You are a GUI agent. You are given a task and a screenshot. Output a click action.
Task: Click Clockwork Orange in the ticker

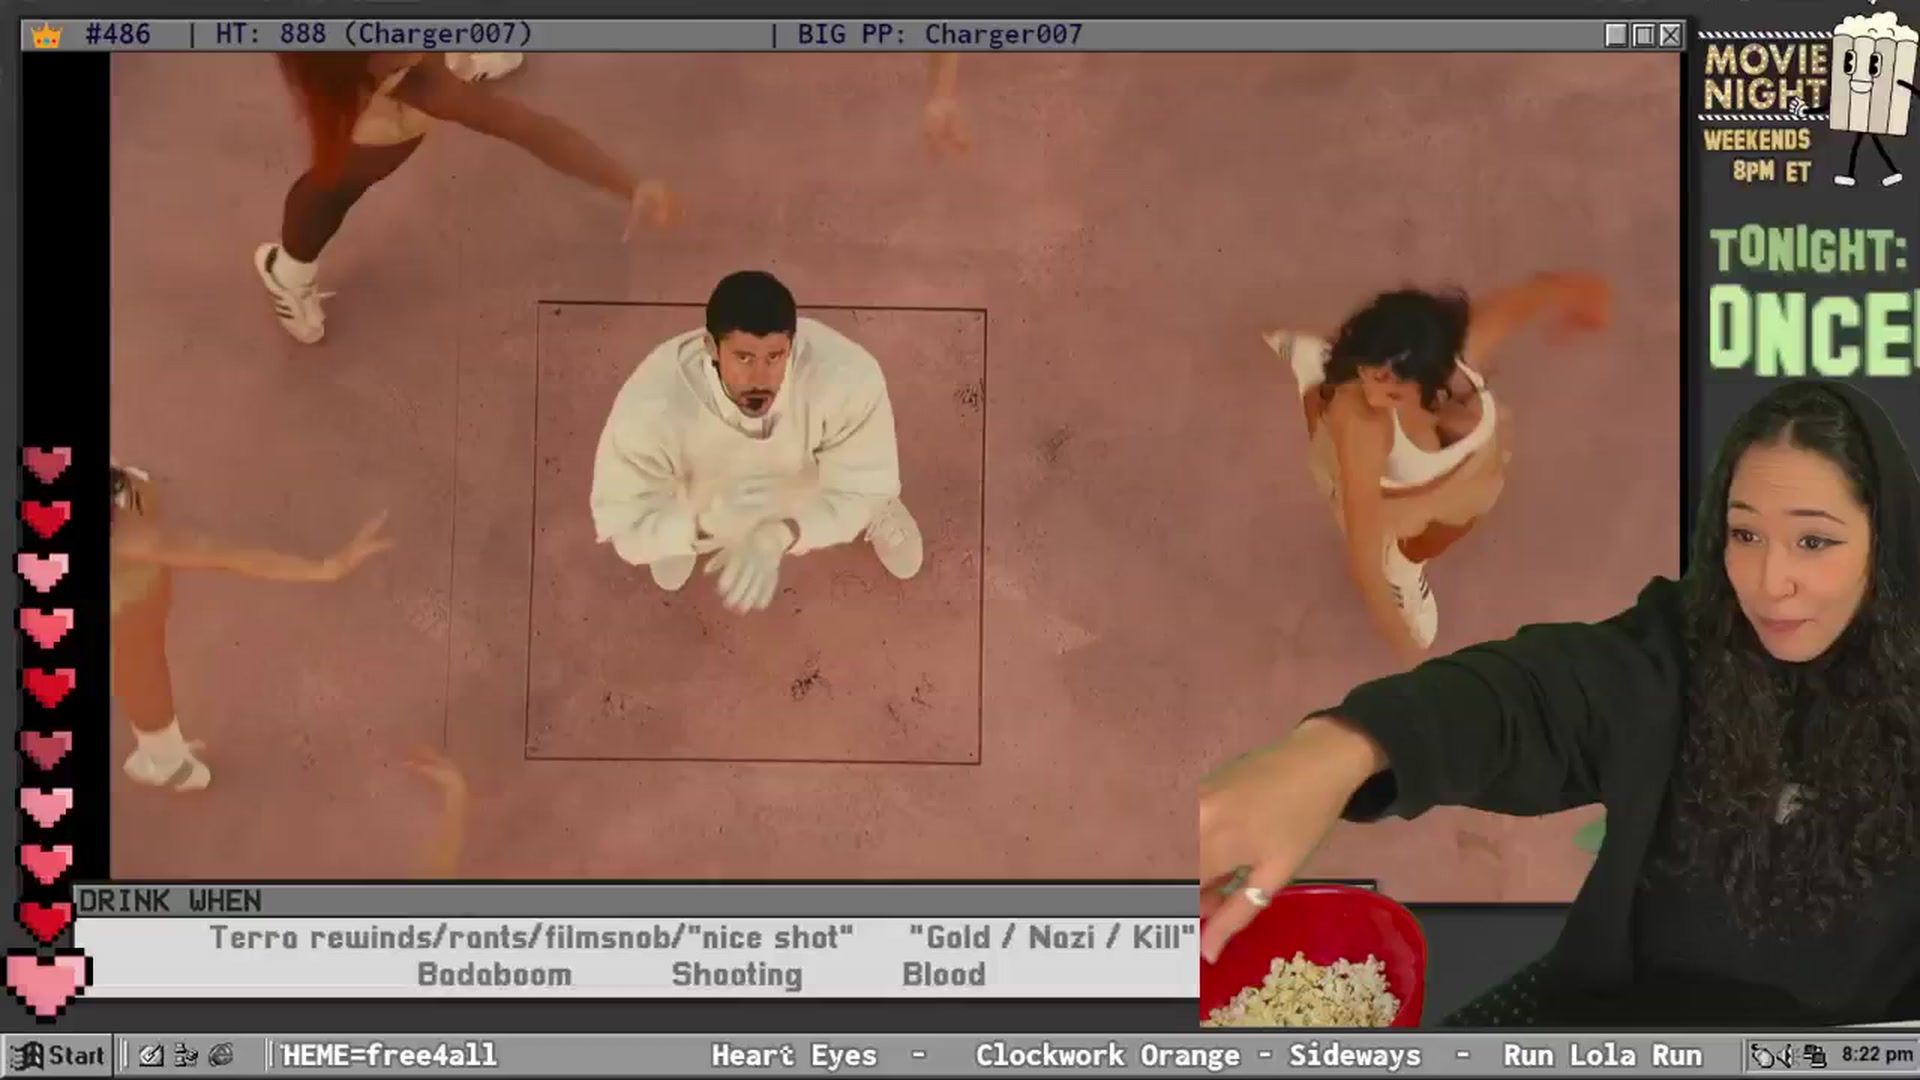pos(1107,1055)
